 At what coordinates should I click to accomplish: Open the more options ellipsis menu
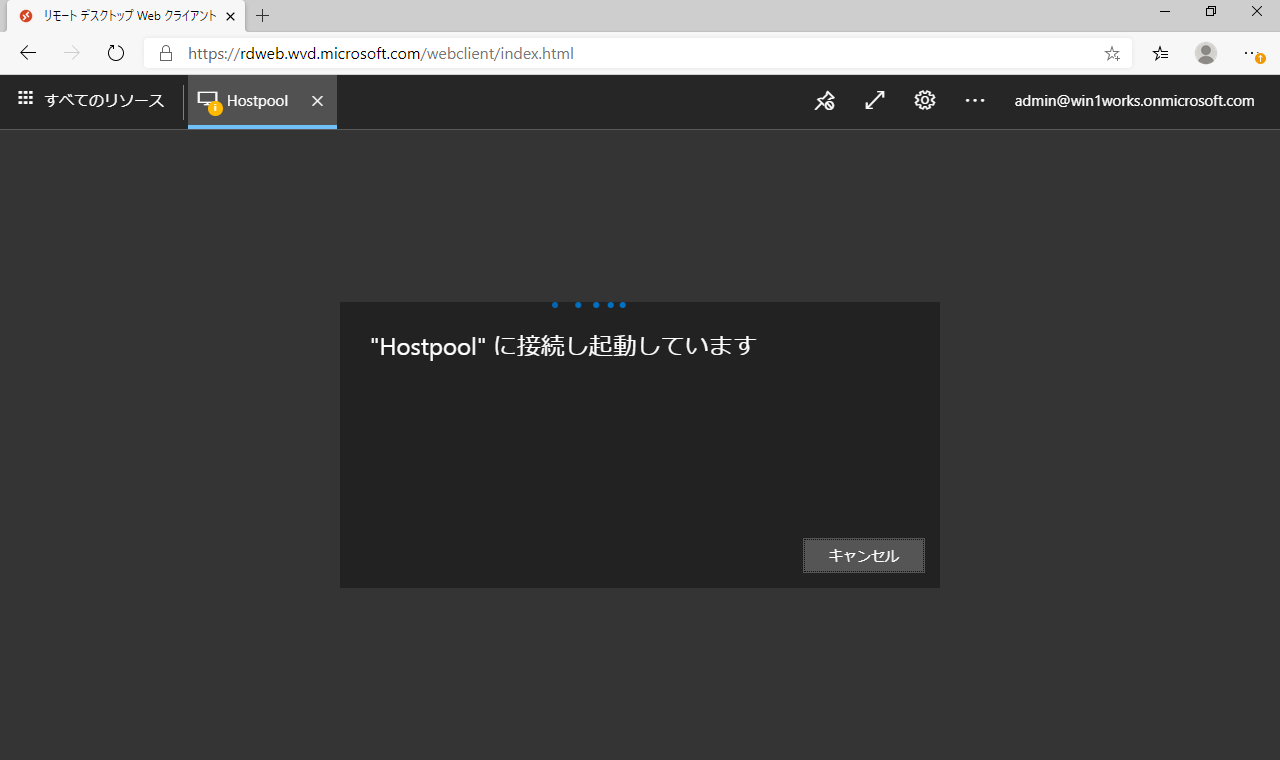coord(975,101)
